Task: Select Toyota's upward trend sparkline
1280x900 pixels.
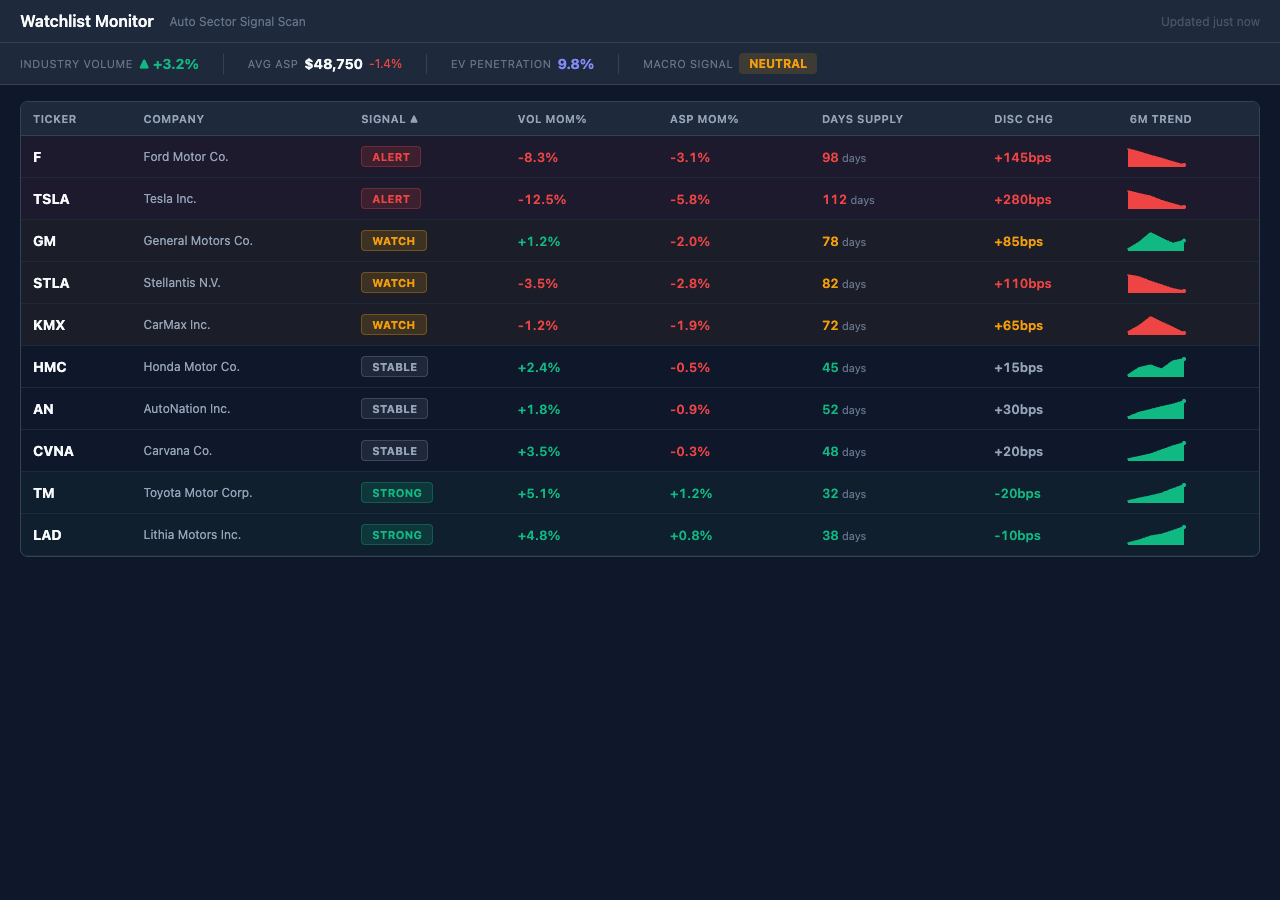Action: [x=1157, y=493]
